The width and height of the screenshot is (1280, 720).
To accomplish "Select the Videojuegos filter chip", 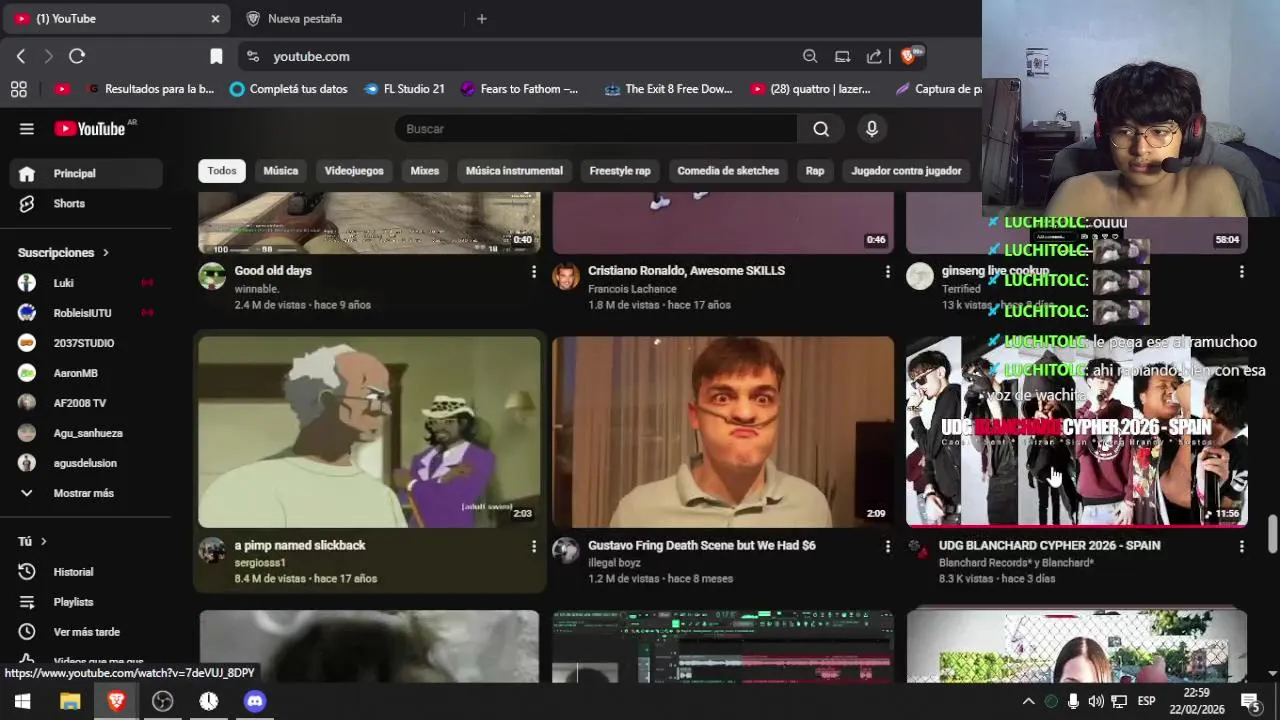I will (354, 171).
